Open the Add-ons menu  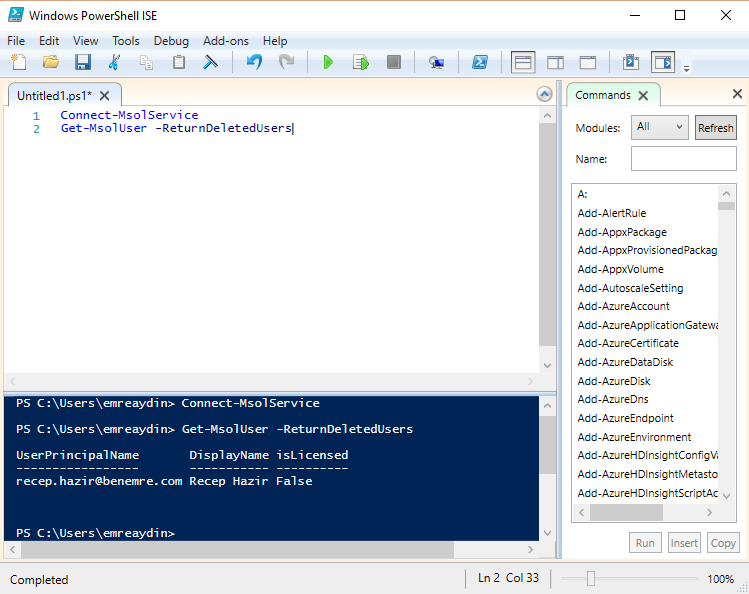[x=225, y=41]
